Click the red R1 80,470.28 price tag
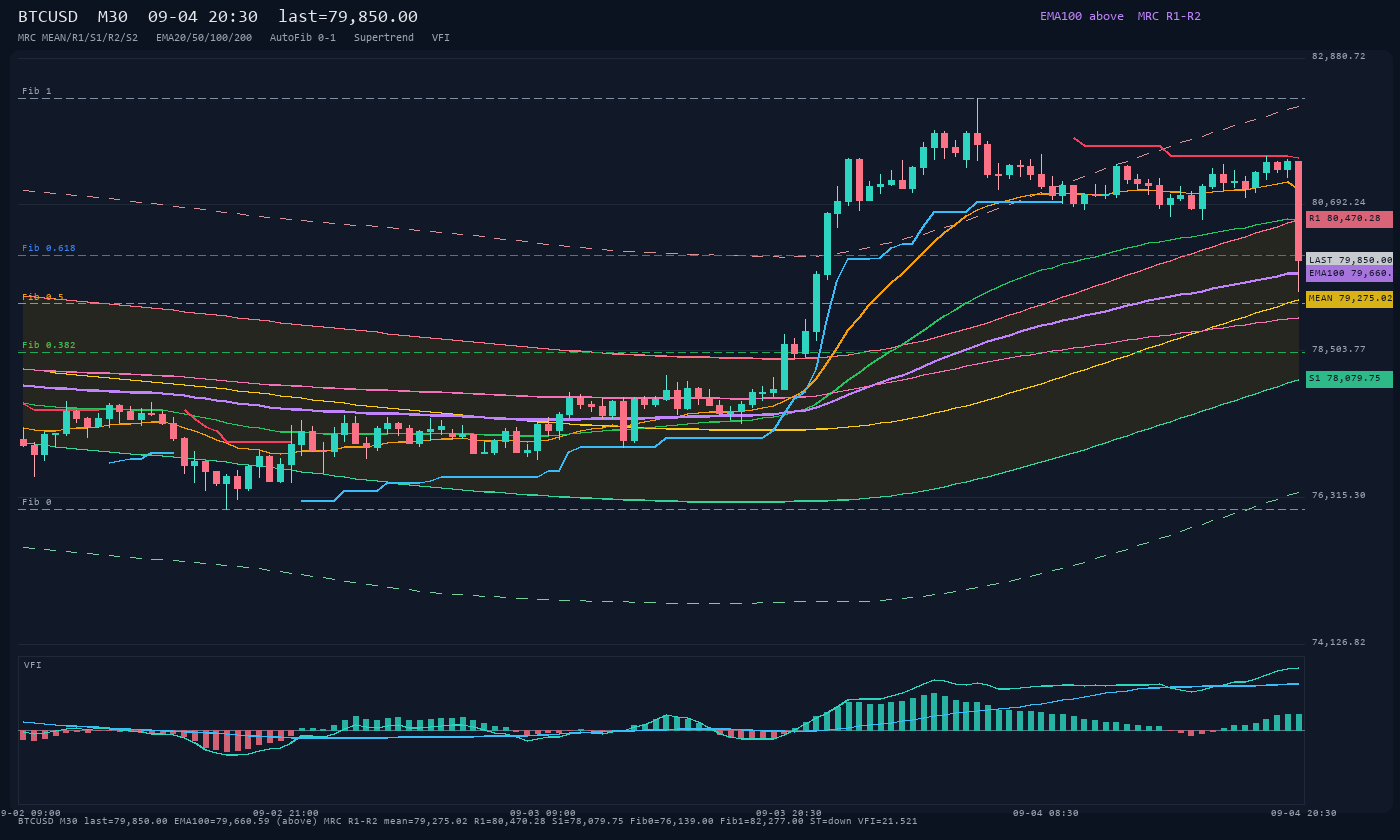This screenshot has height=840, width=1400. (1349, 218)
